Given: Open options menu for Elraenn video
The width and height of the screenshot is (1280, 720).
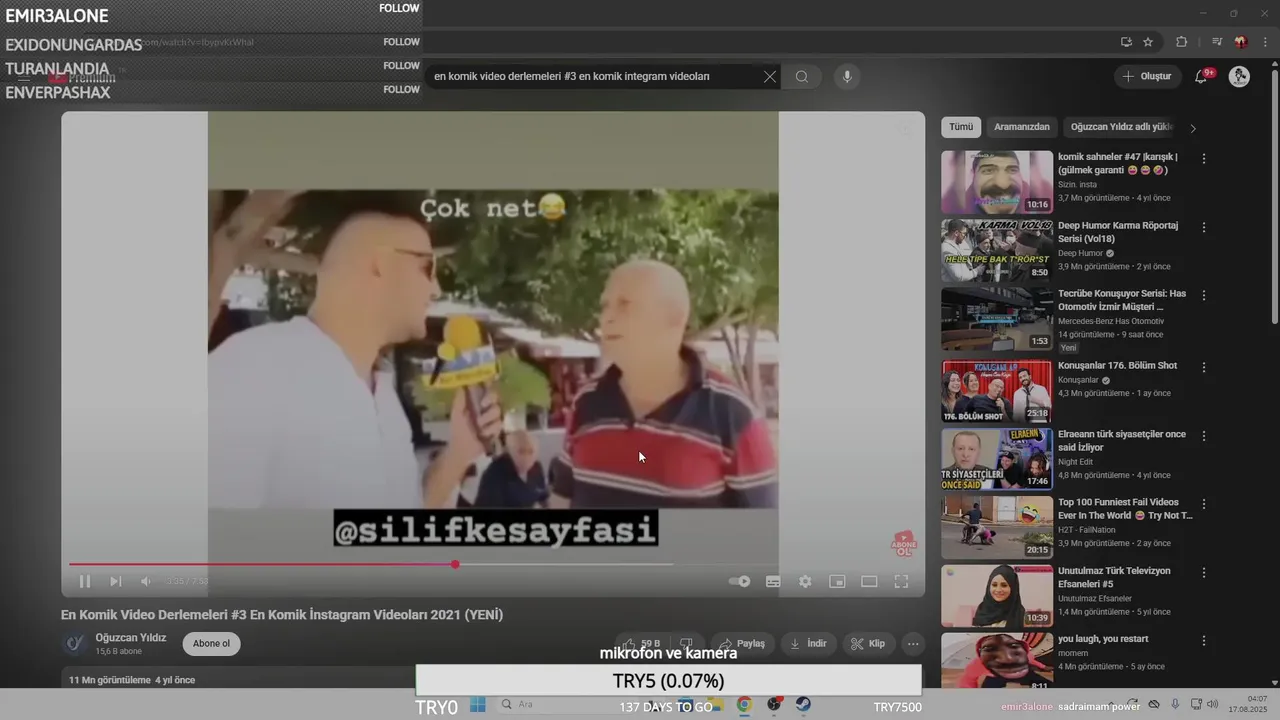Looking at the screenshot, I should [1204, 436].
